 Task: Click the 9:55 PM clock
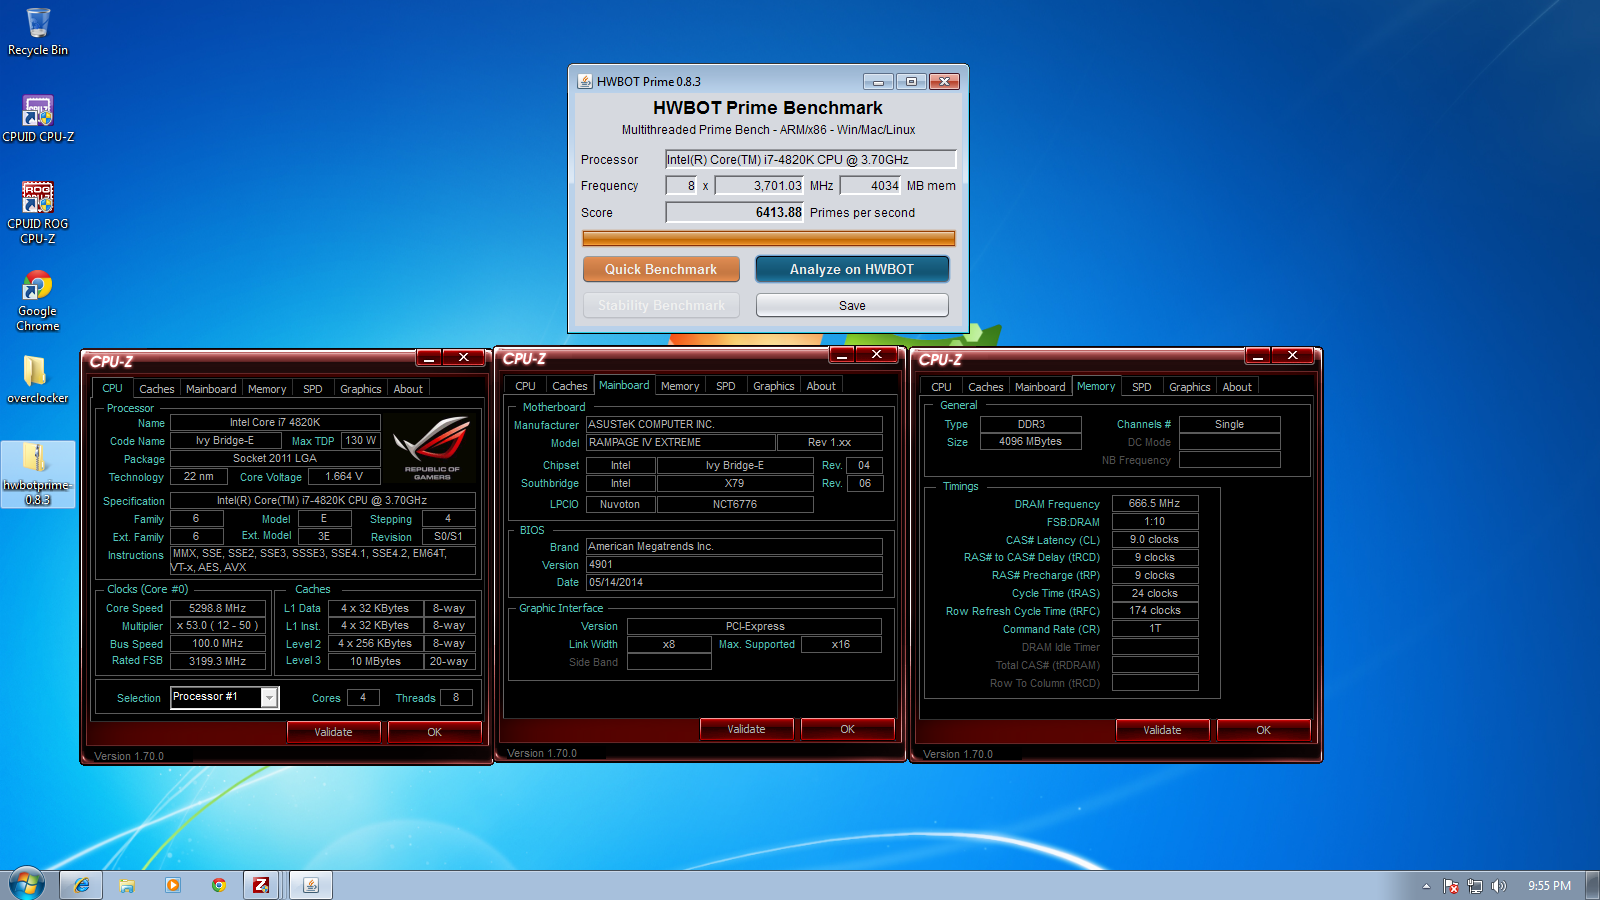[x=1549, y=886]
